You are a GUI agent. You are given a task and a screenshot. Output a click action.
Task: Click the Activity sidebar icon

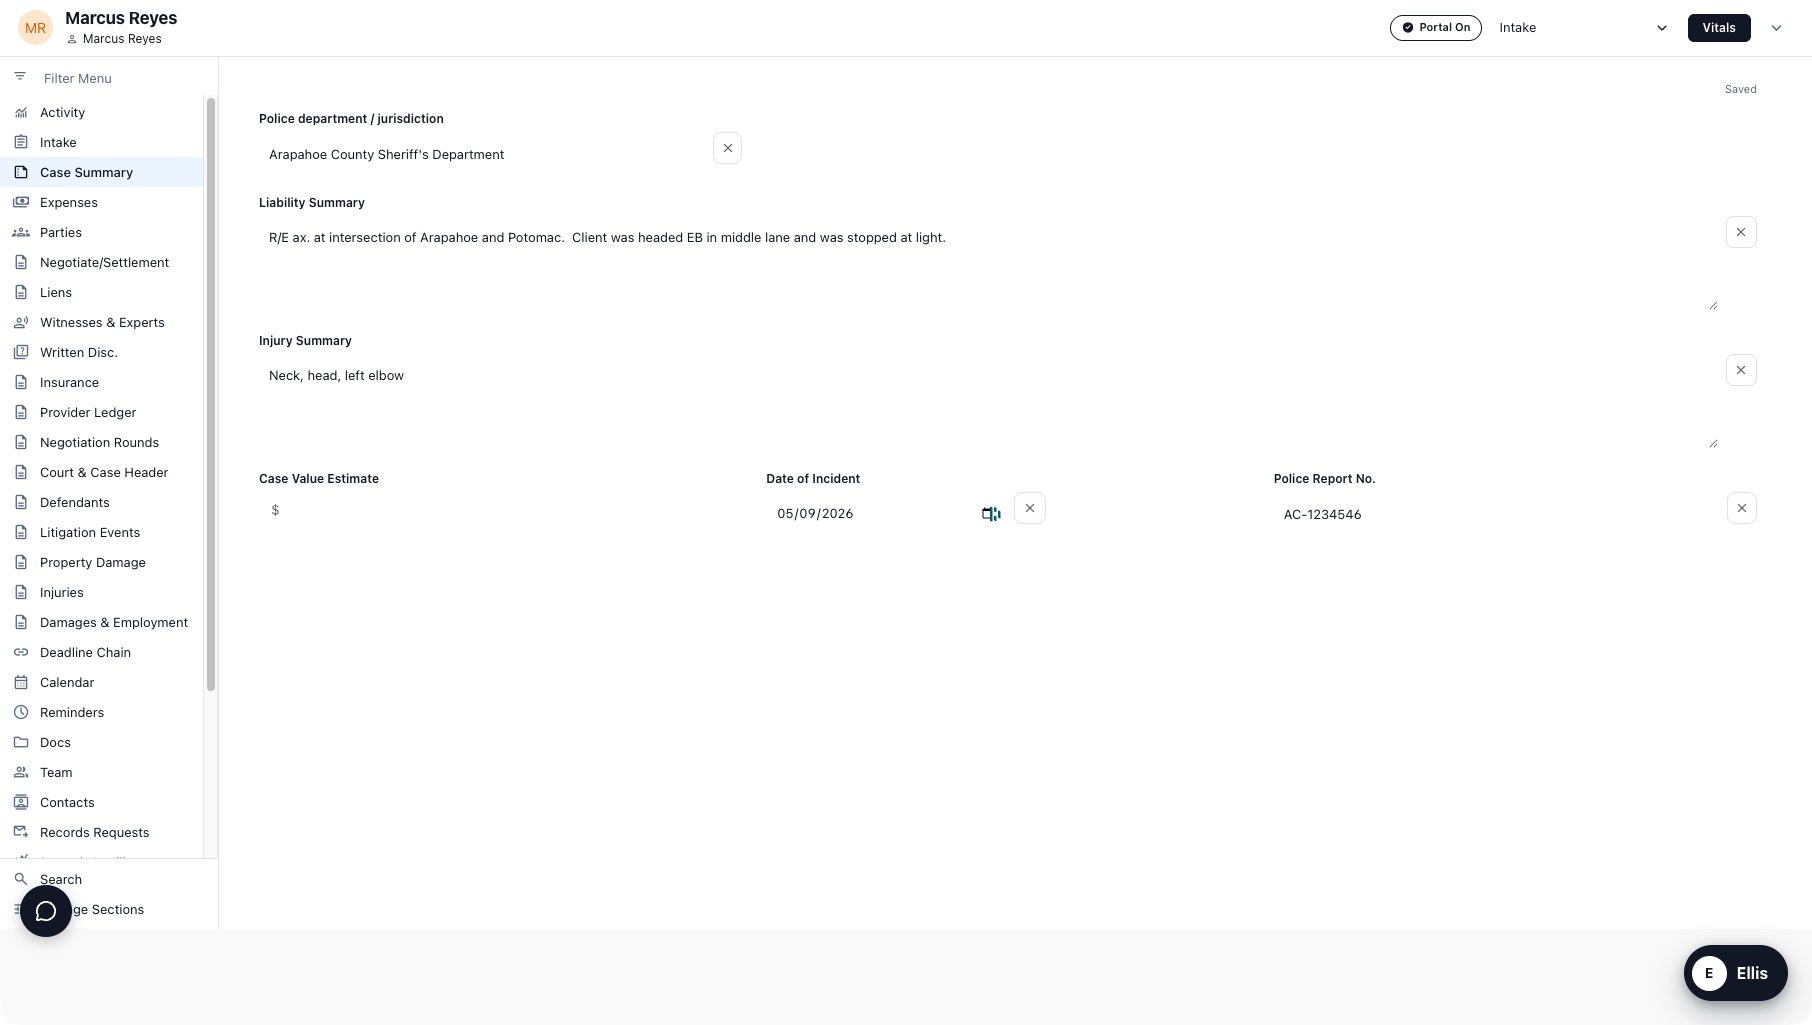click(x=21, y=113)
